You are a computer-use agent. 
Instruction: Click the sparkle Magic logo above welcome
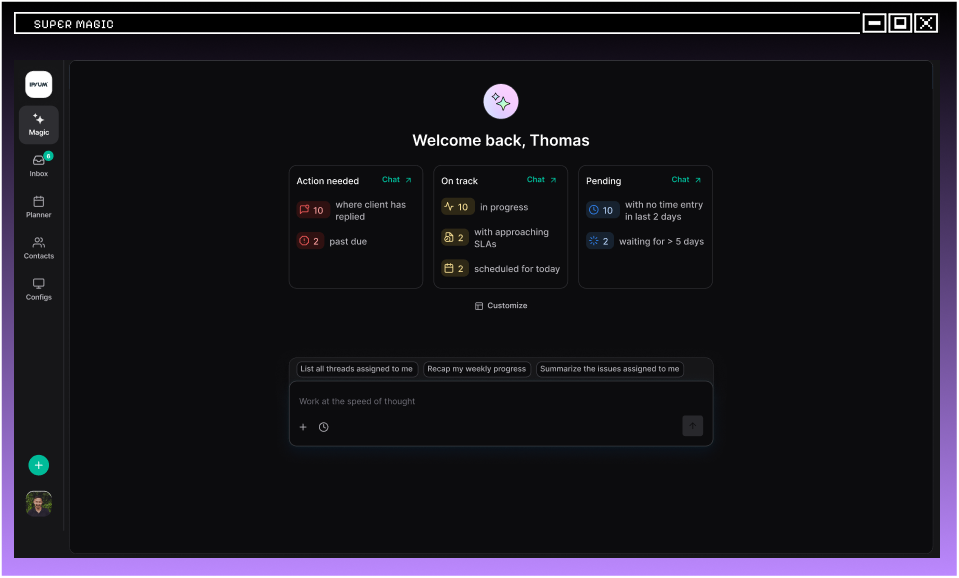pyautogui.click(x=501, y=102)
